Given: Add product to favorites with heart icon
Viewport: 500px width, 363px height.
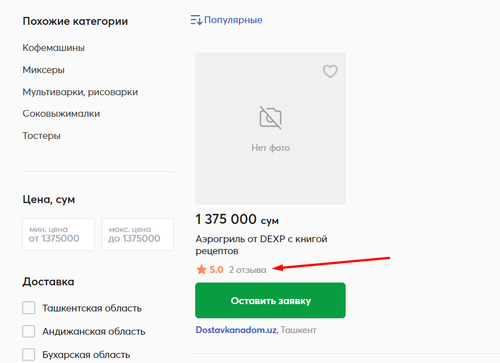Looking at the screenshot, I should click(x=330, y=71).
